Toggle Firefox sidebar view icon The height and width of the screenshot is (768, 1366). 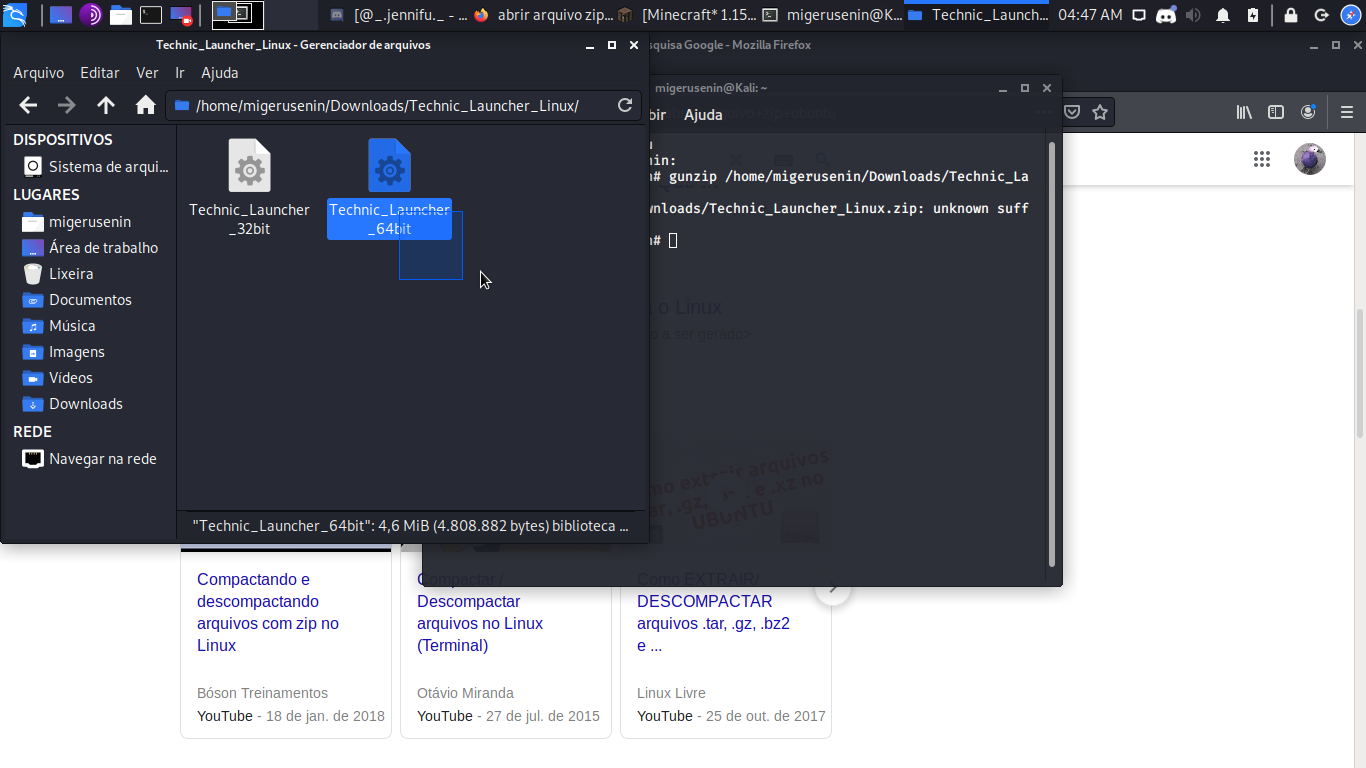tap(1276, 112)
